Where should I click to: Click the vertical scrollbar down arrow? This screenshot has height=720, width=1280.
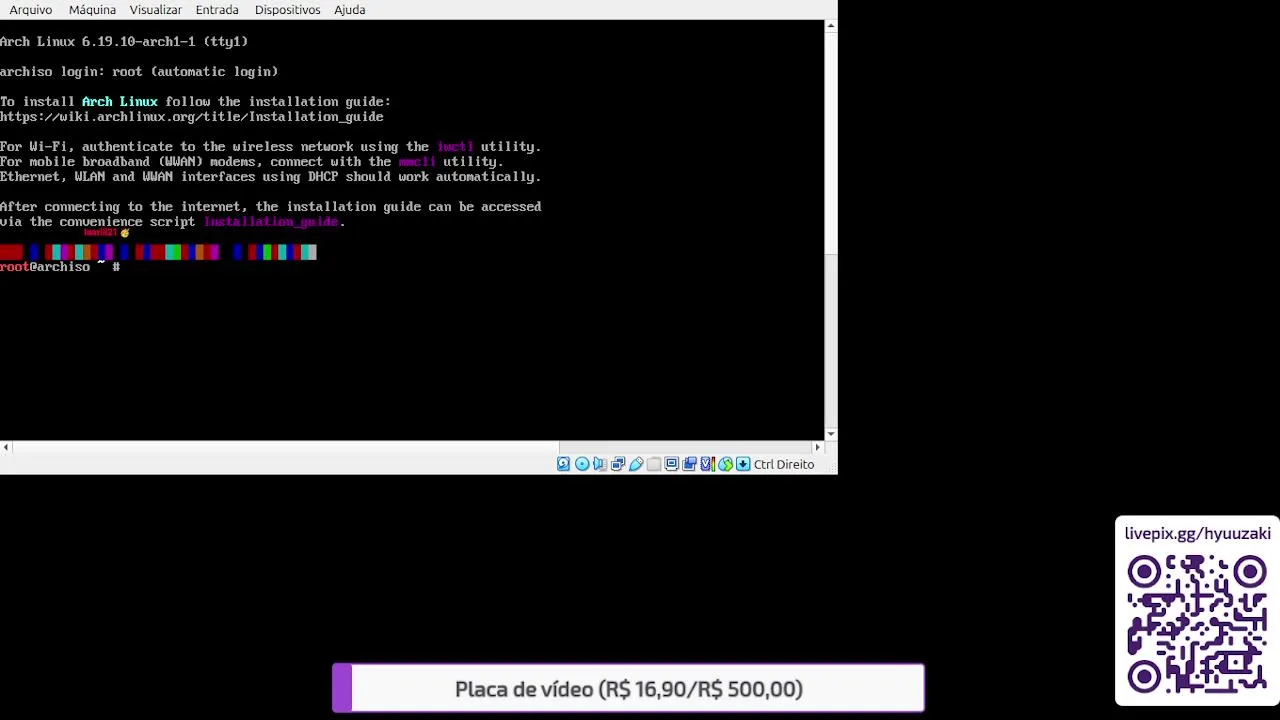point(830,434)
